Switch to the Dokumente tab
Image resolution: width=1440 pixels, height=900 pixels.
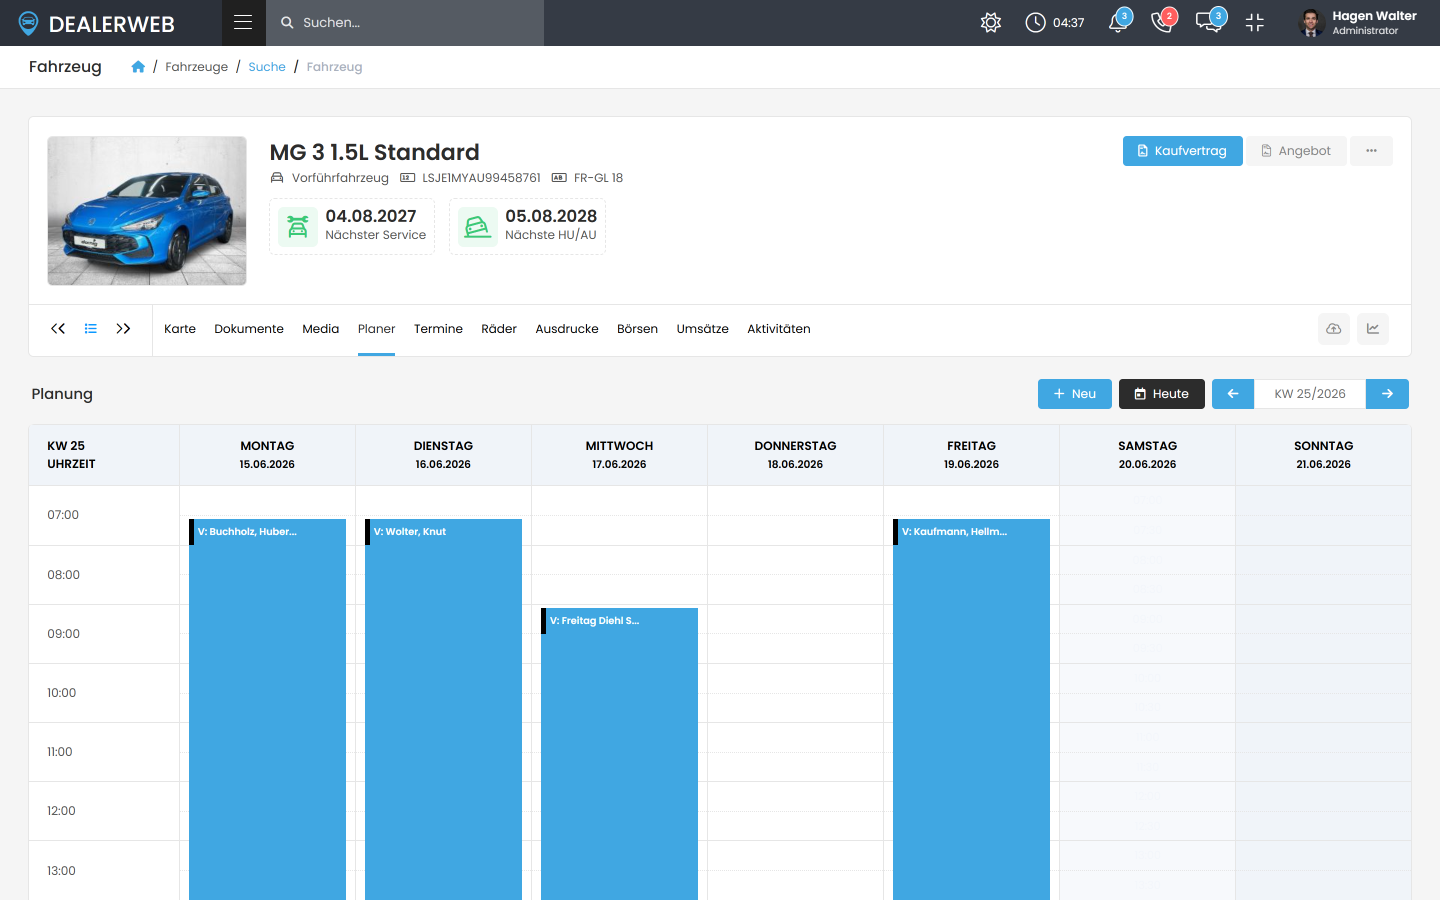[249, 329]
